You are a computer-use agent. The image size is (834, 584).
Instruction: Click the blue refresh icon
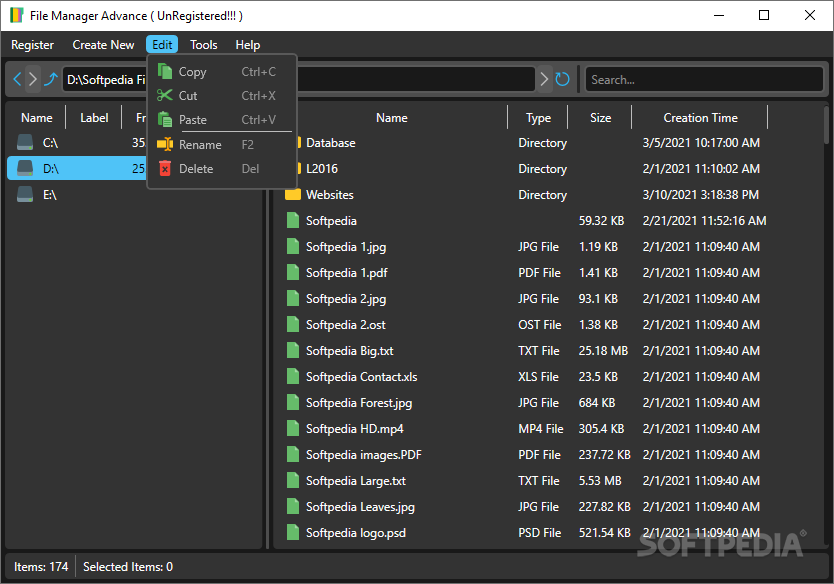tap(562, 79)
